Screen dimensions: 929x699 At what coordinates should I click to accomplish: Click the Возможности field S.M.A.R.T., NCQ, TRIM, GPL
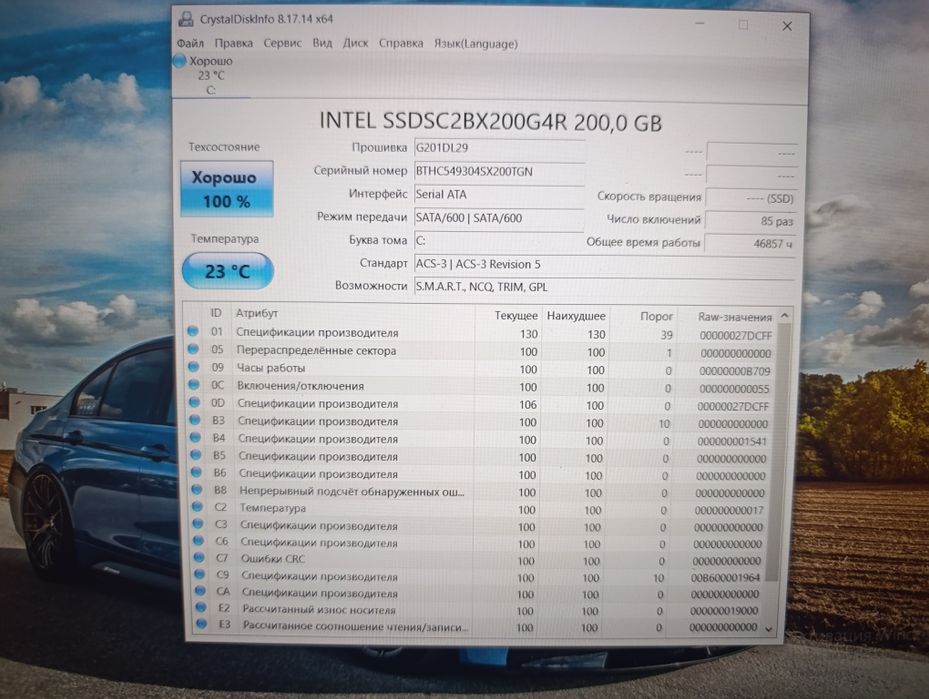tap(604, 287)
